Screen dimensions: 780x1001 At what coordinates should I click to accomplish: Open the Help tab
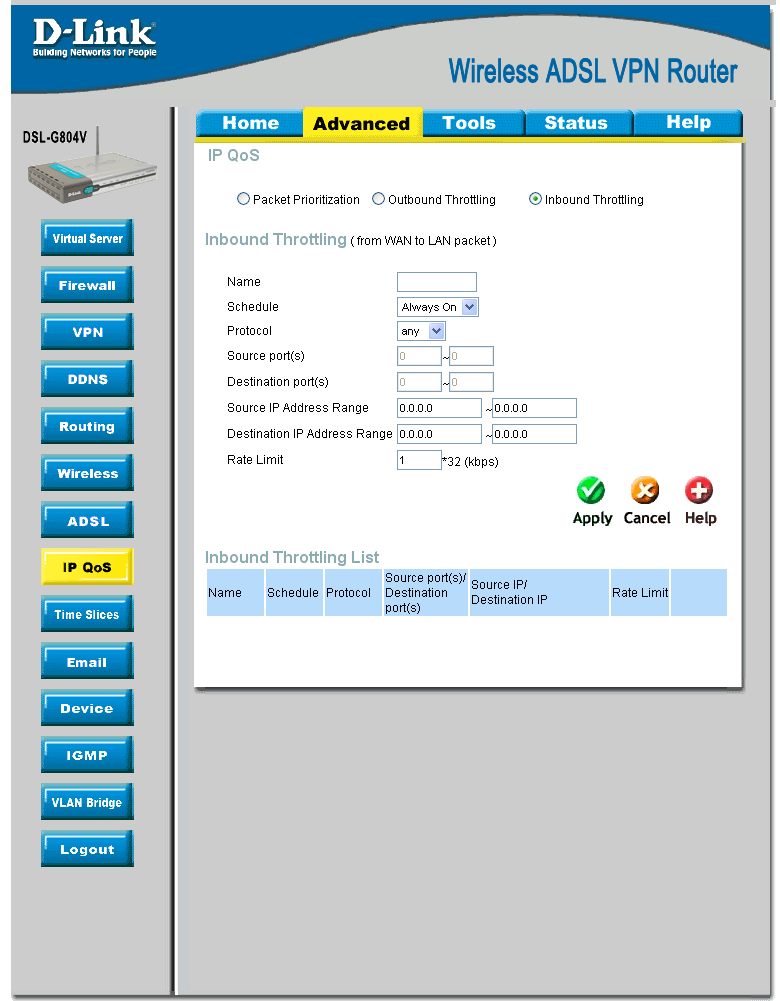click(x=688, y=123)
